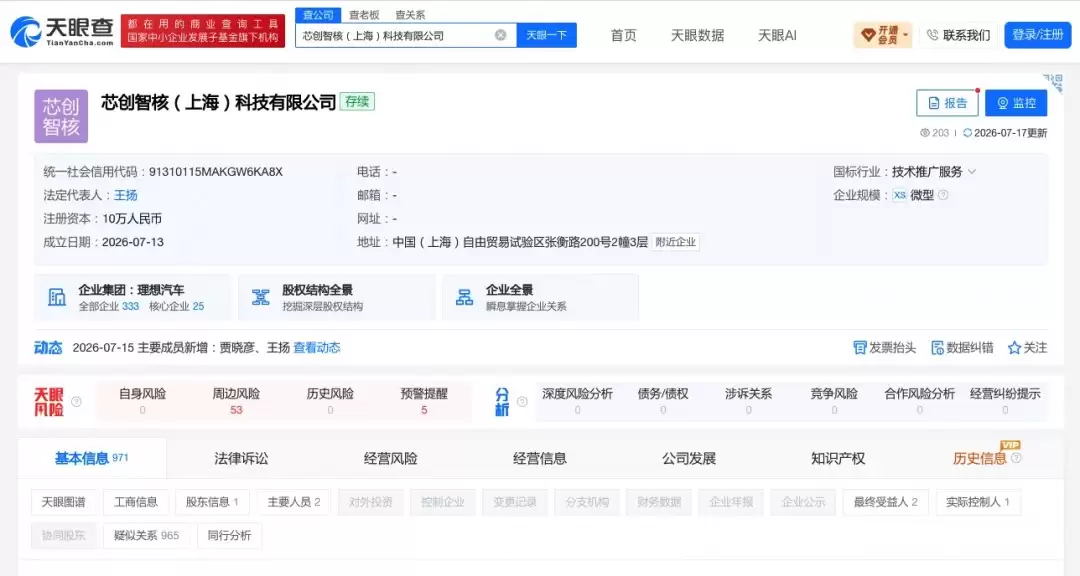This screenshot has width=1080, height=576.
Task: Click the TianYanCha logo
Action: (62, 32)
